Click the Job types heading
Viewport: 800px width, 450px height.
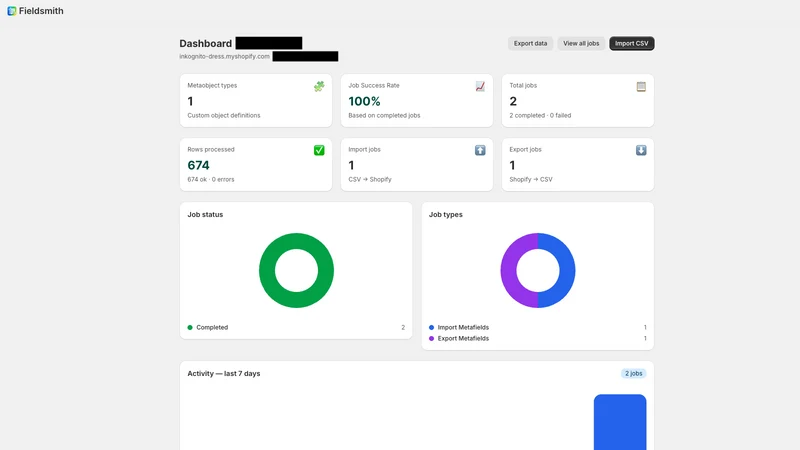click(x=445, y=214)
